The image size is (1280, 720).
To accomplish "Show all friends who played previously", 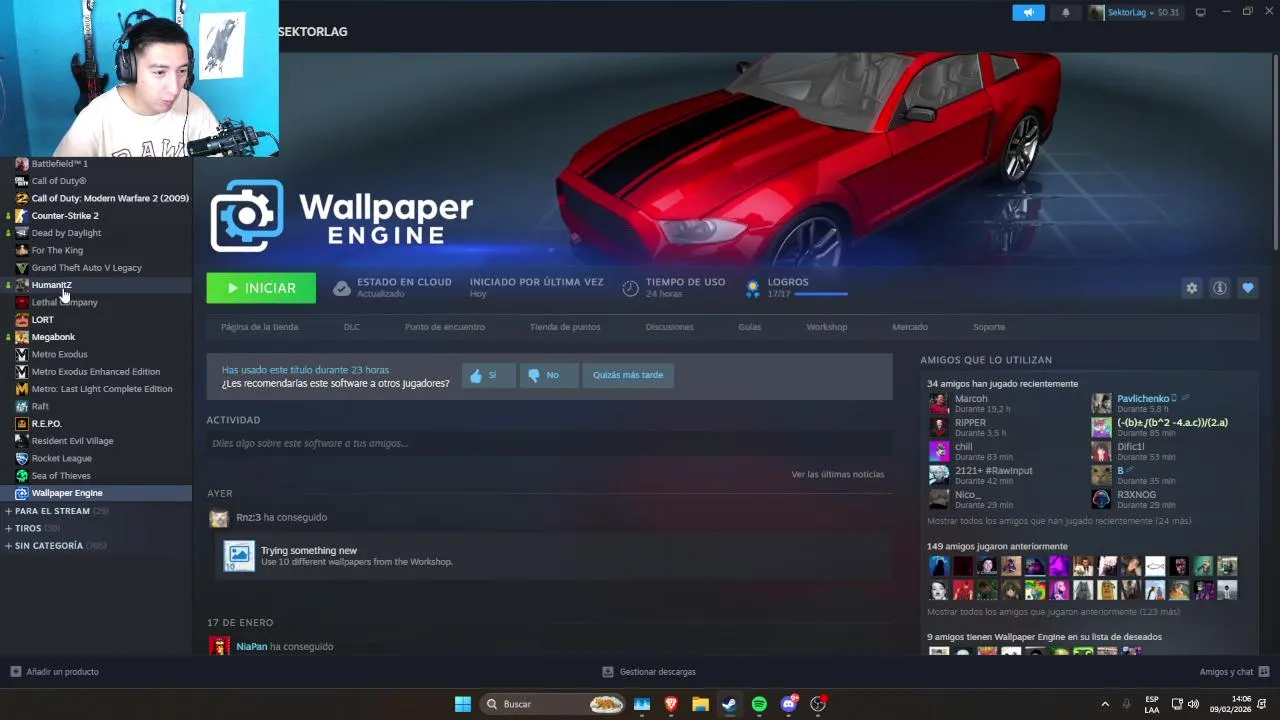I will pyautogui.click(x=1053, y=612).
